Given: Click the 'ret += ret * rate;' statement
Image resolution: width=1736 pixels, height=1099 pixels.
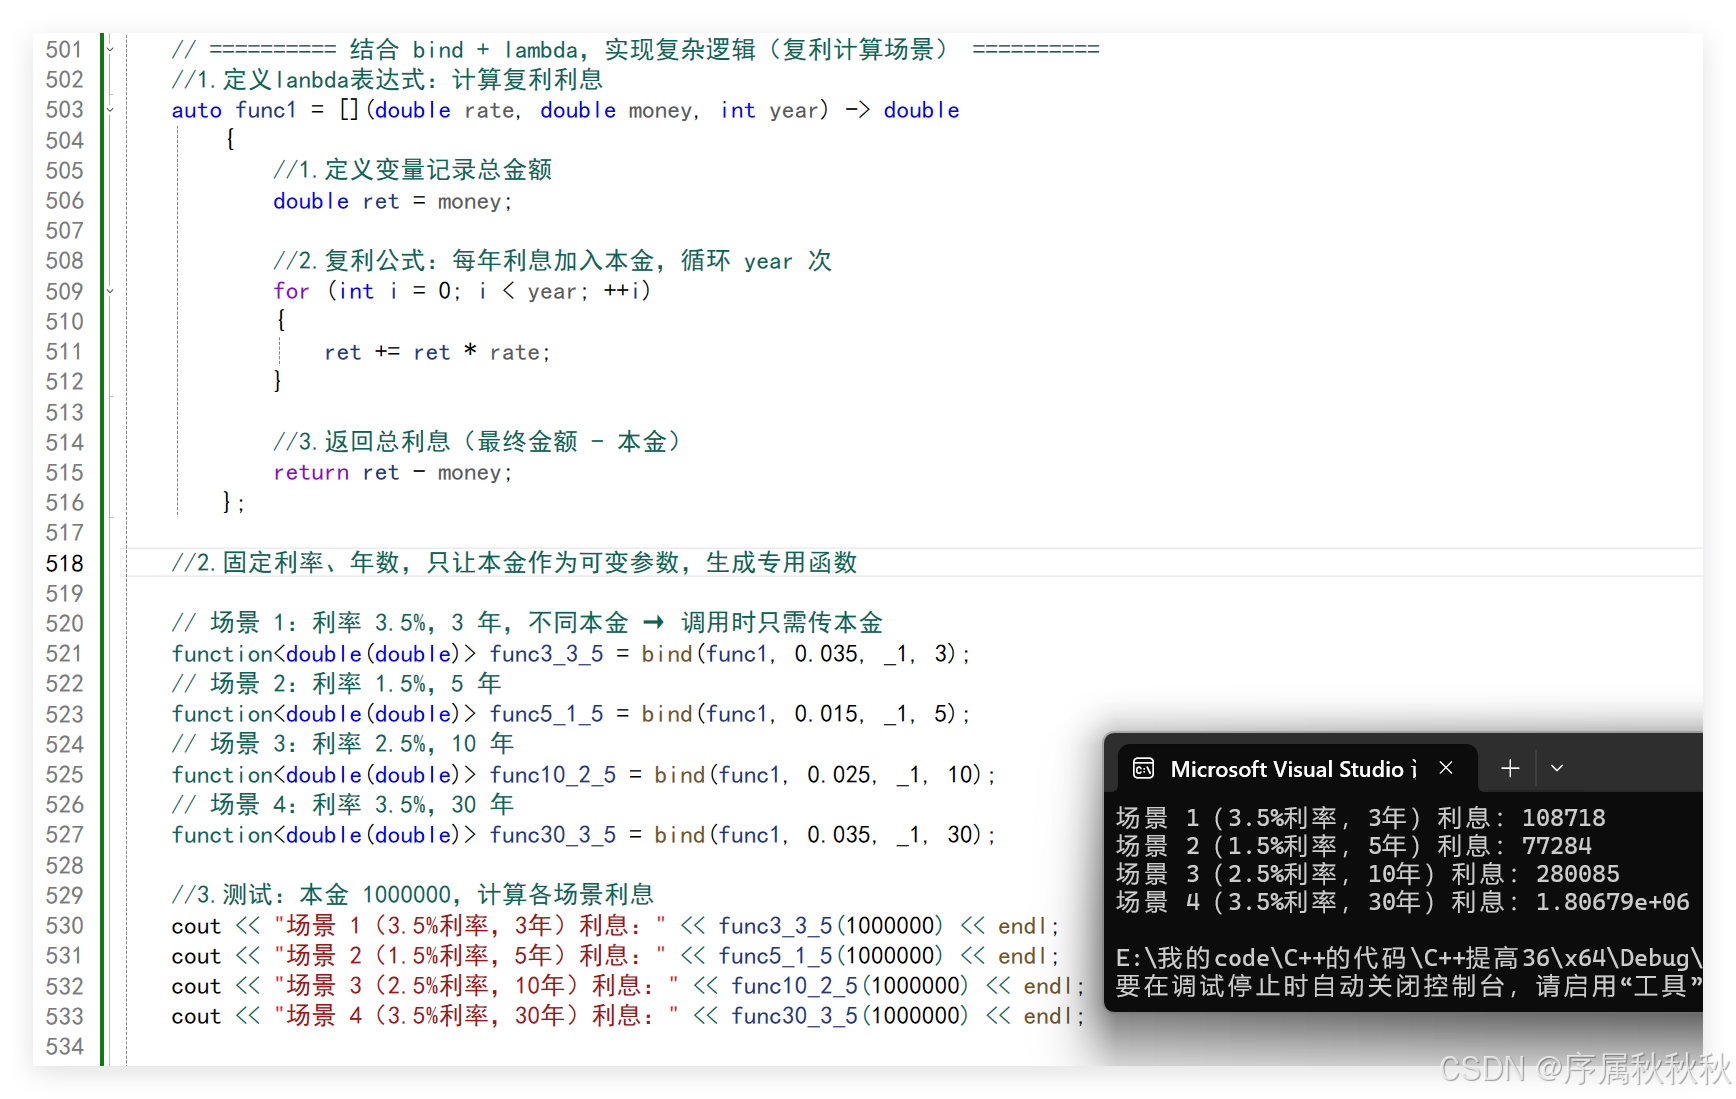Looking at the screenshot, I should point(437,352).
